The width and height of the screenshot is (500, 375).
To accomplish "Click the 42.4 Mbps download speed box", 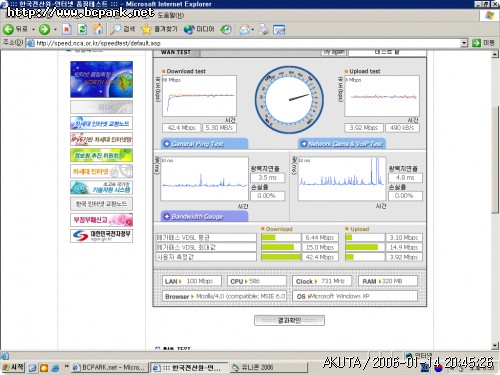I will pos(181,128).
